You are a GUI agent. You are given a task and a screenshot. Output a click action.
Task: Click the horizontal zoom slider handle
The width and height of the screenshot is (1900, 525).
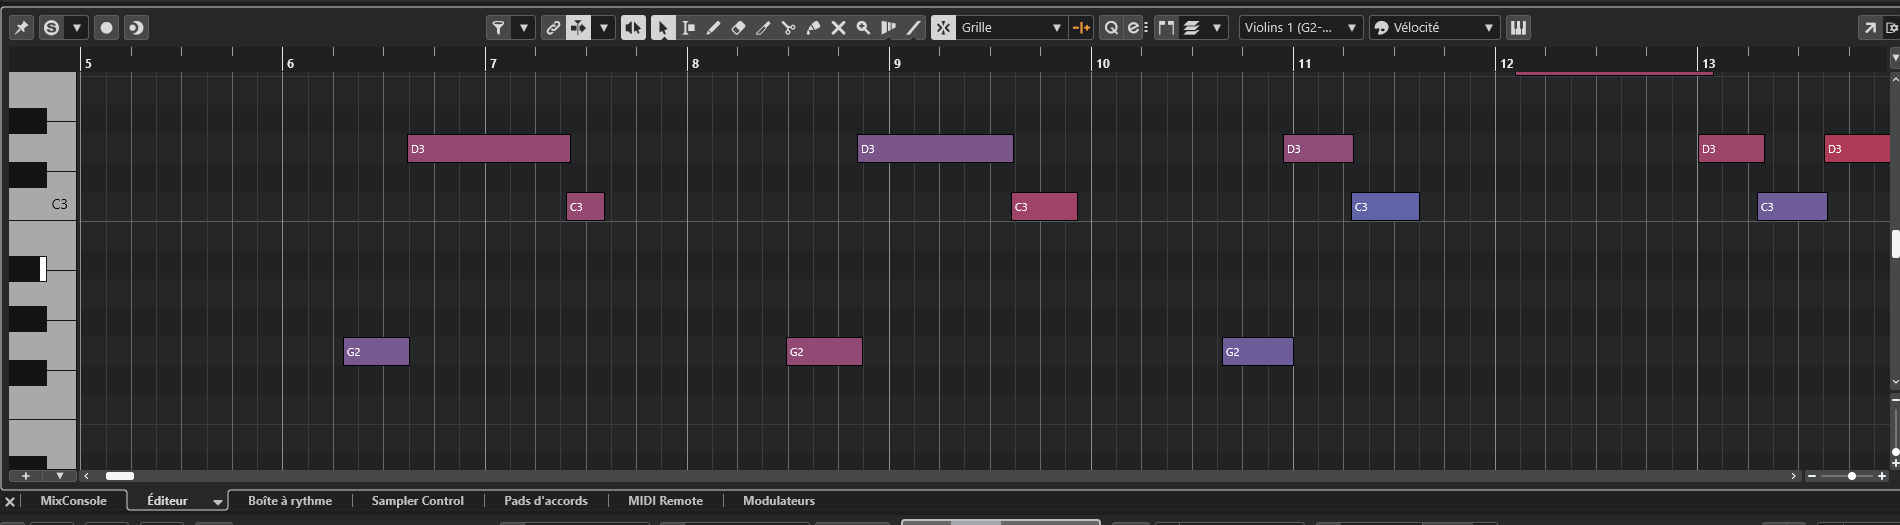(x=1852, y=476)
